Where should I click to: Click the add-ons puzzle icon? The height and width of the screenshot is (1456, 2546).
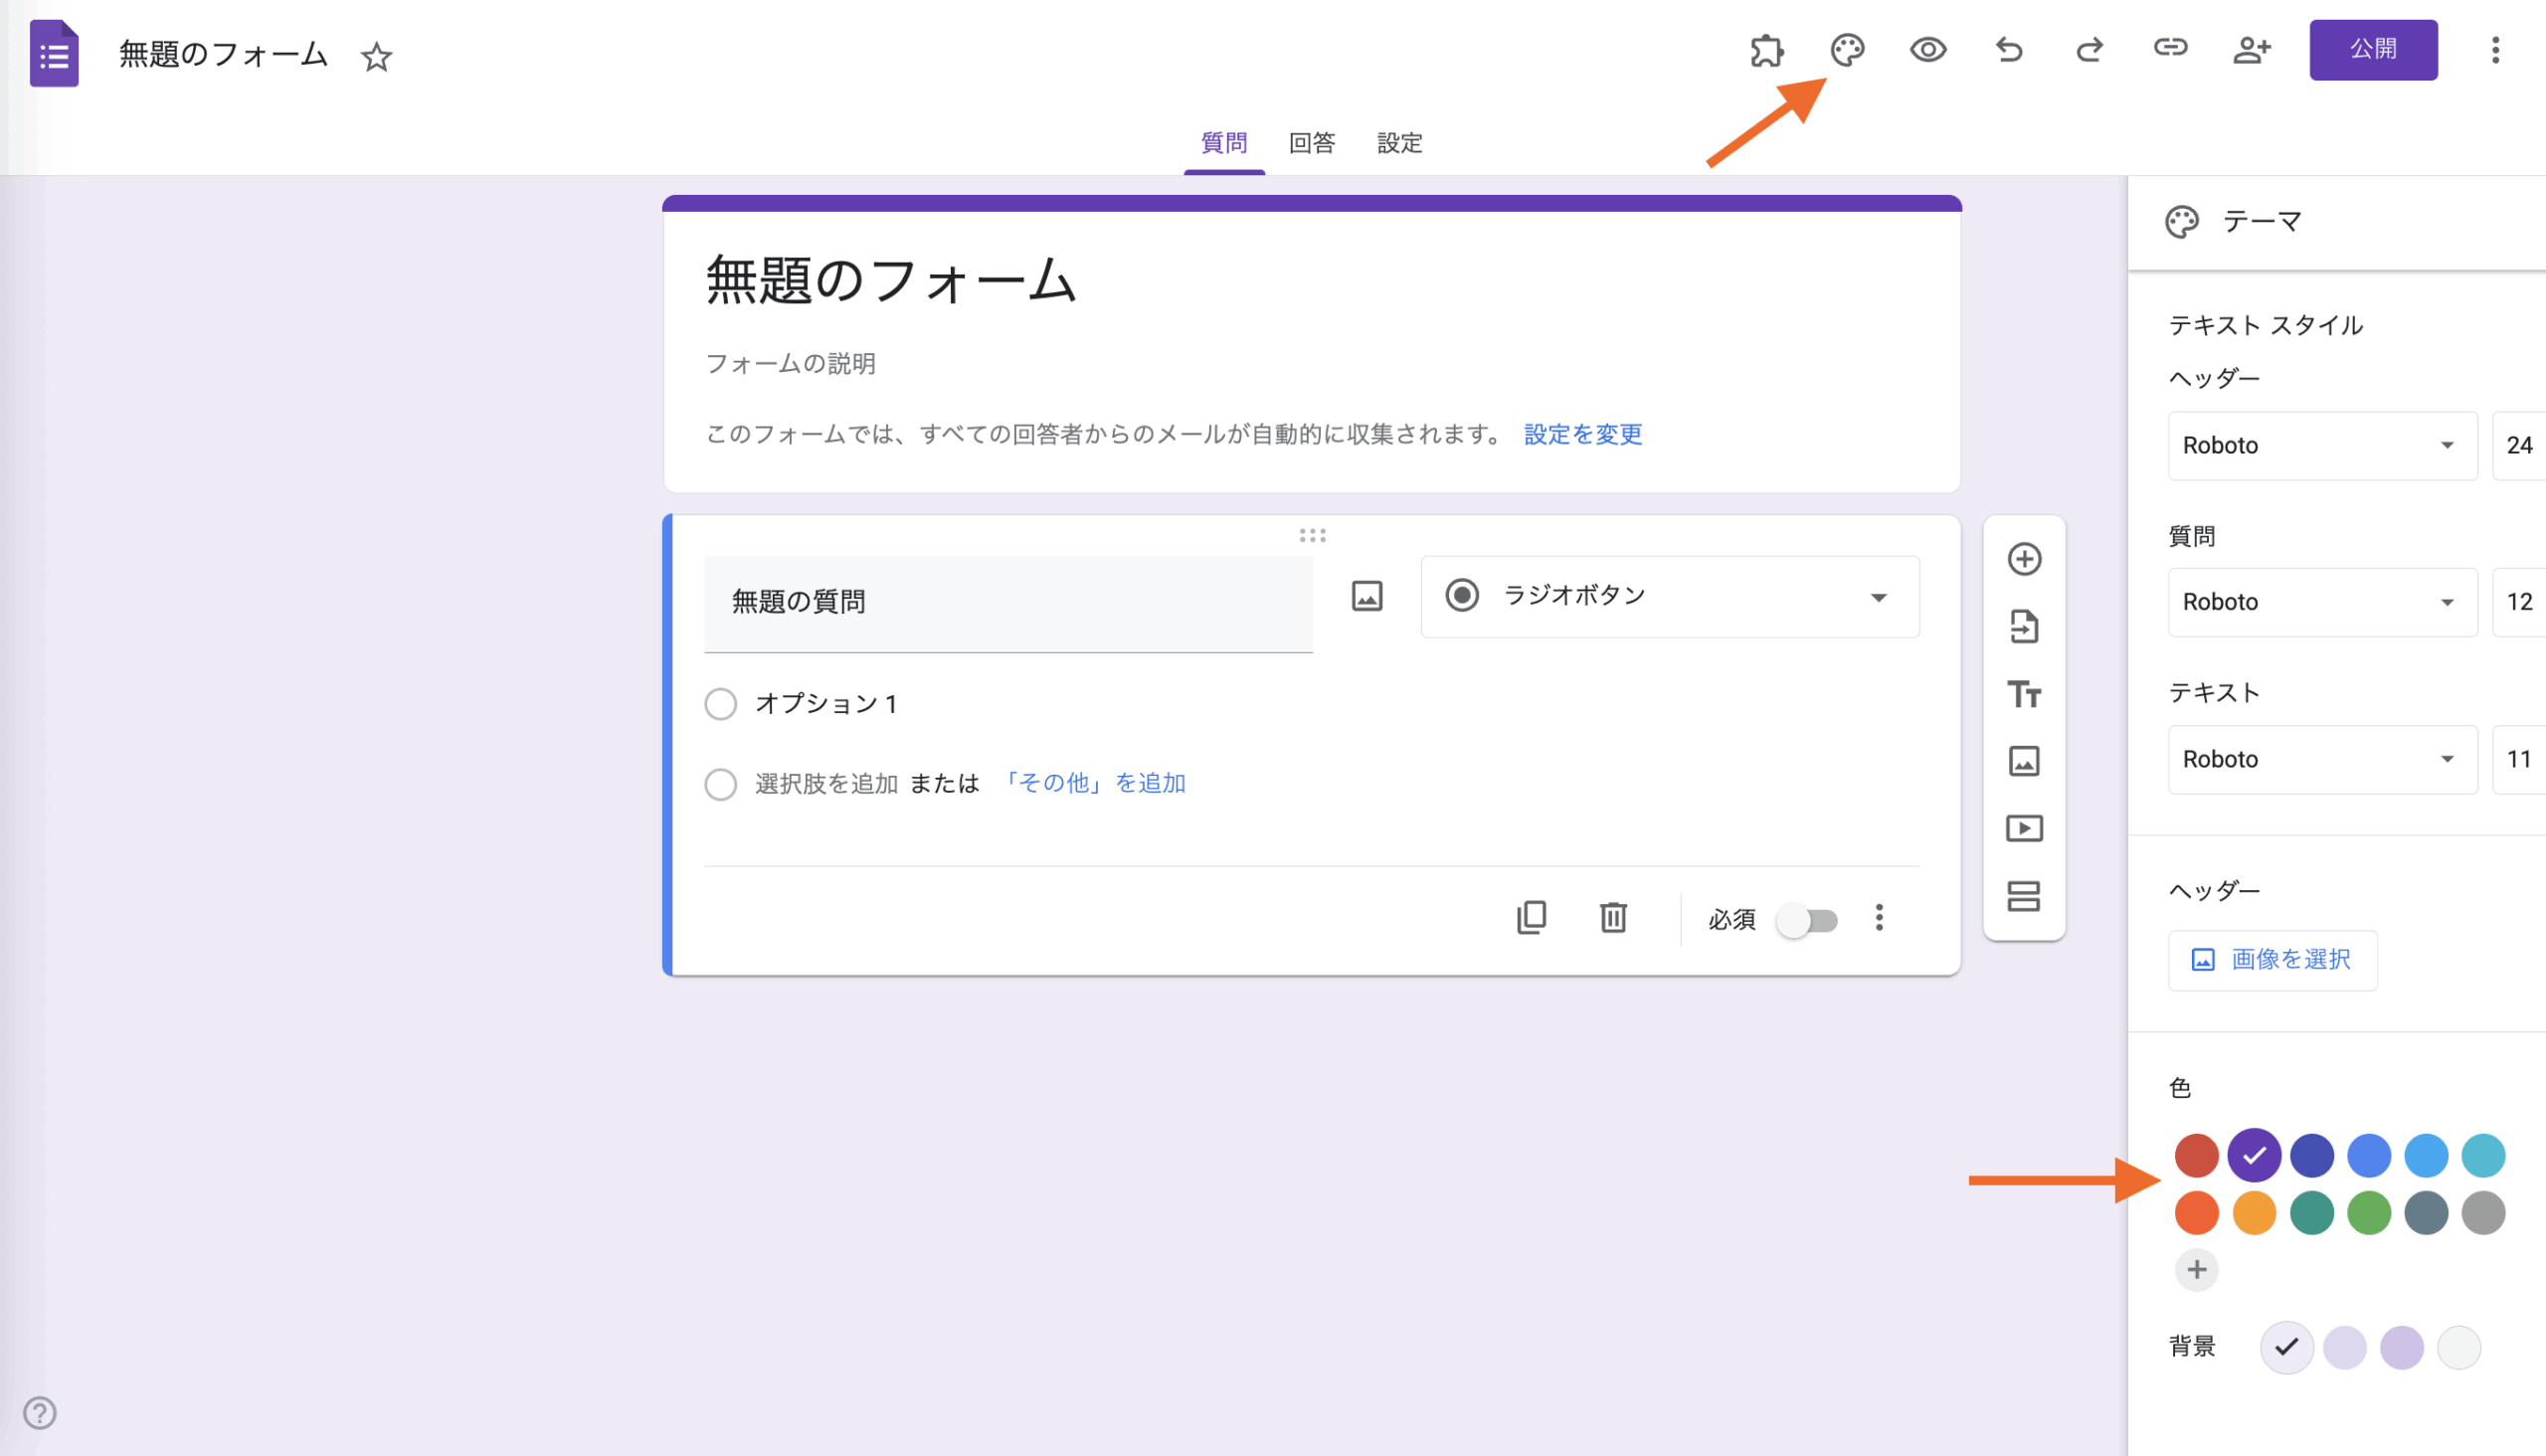(1767, 50)
